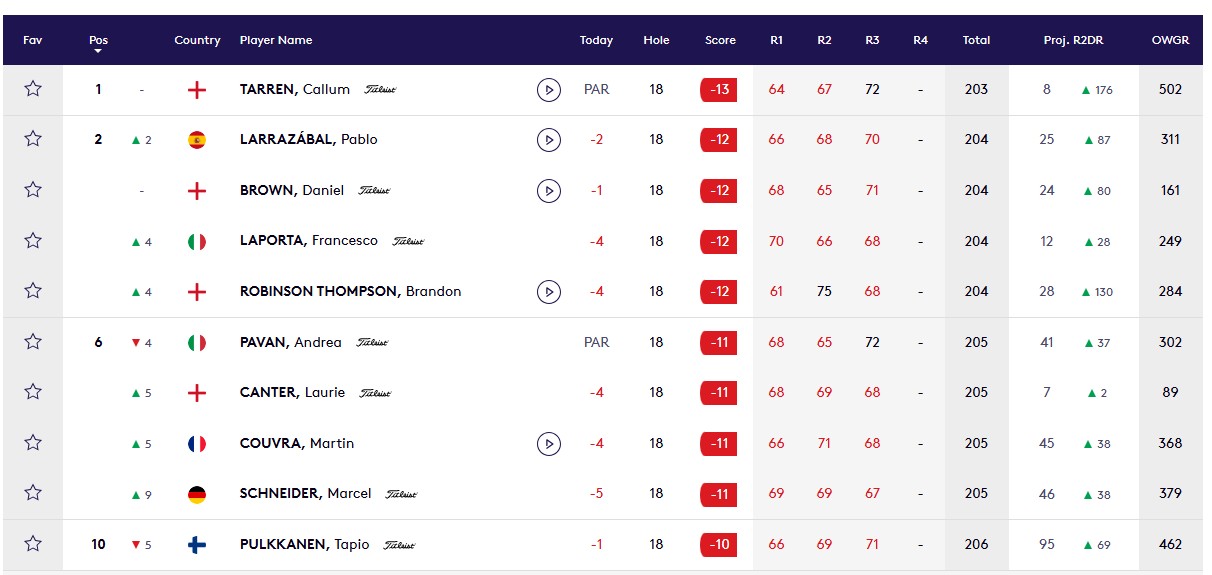Image resolution: width=1212 pixels, height=575 pixels.
Task: Click Marcel Schneider's total of 205
Action: point(976,494)
